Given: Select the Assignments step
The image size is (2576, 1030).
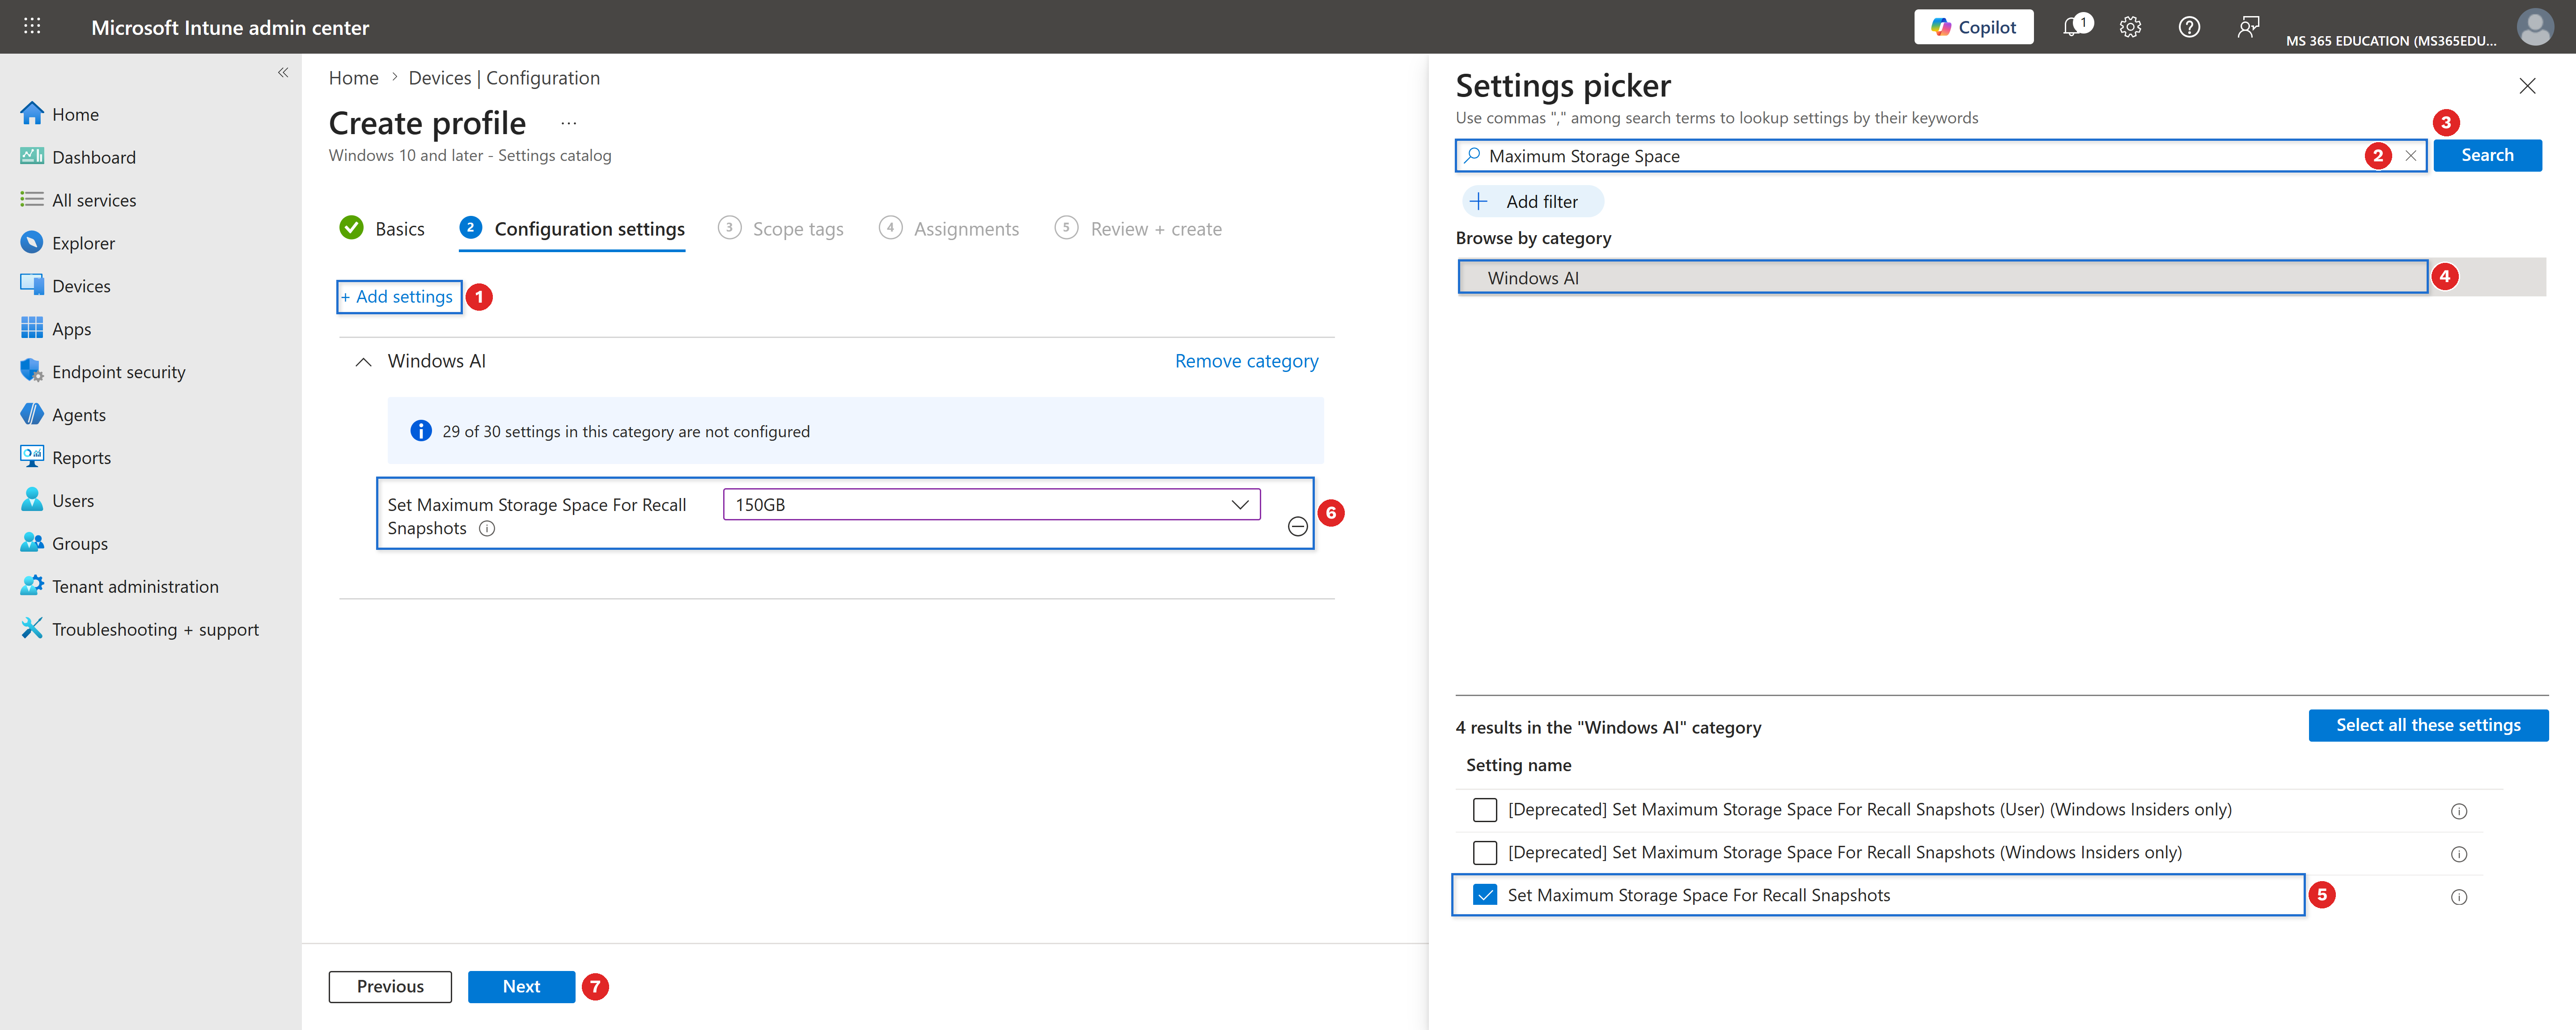Looking at the screenshot, I should [x=949, y=228].
